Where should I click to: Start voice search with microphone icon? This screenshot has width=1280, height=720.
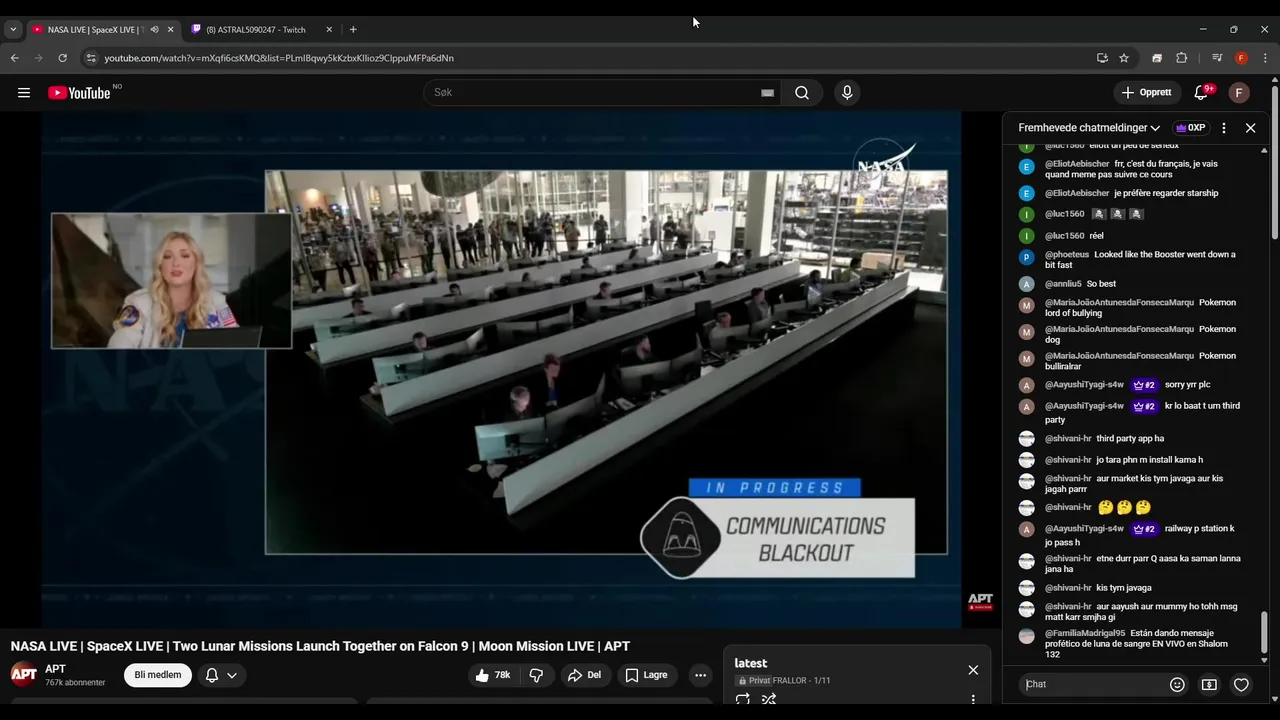coord(847,93)
